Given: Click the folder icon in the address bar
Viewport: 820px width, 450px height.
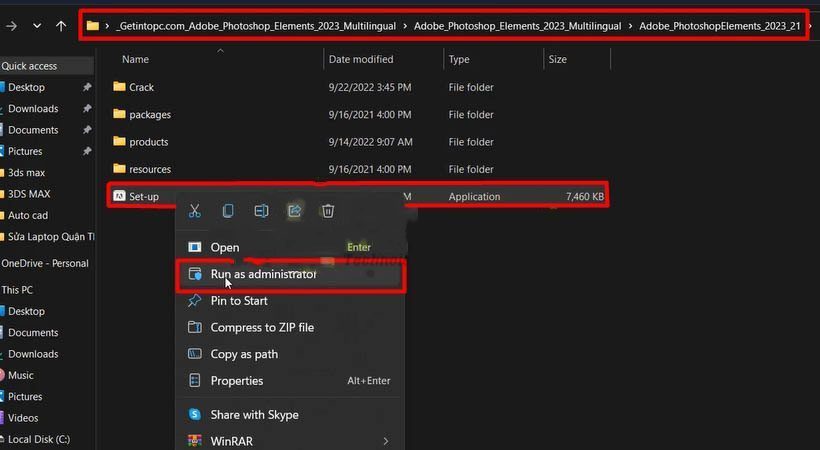Looking at the screenshot, I should coord(93,26).
